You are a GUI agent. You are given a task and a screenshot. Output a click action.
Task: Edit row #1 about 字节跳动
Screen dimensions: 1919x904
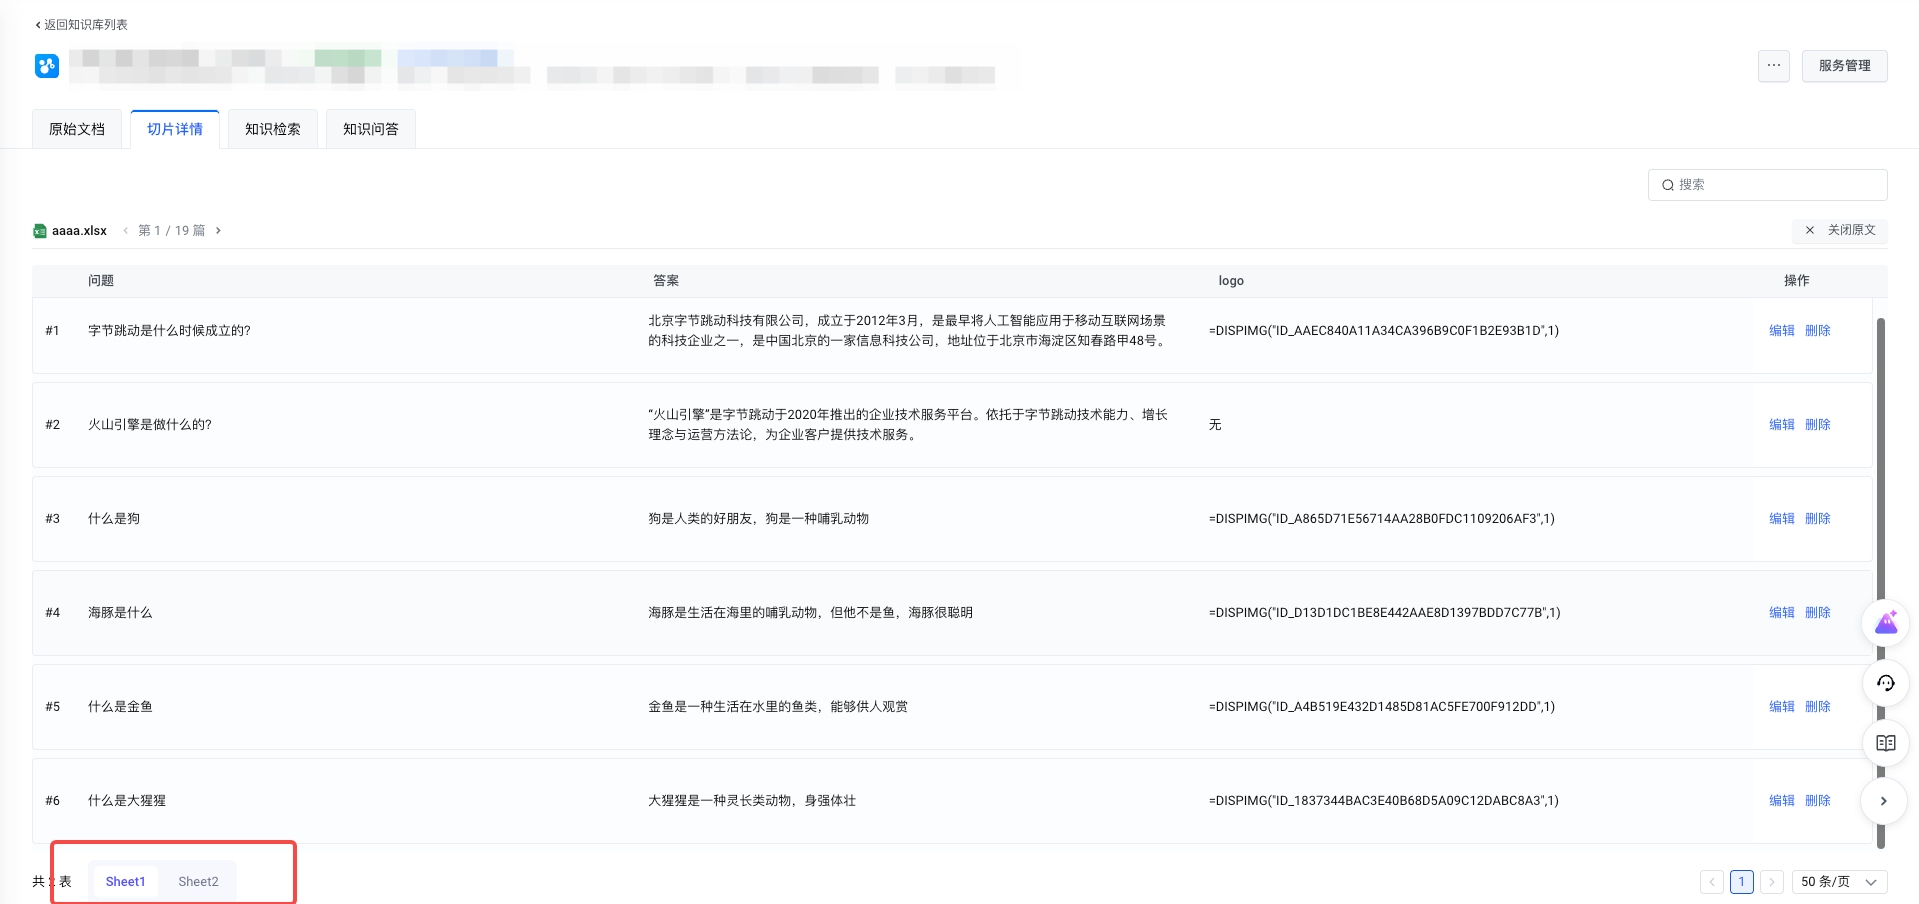pos(1781,331)
